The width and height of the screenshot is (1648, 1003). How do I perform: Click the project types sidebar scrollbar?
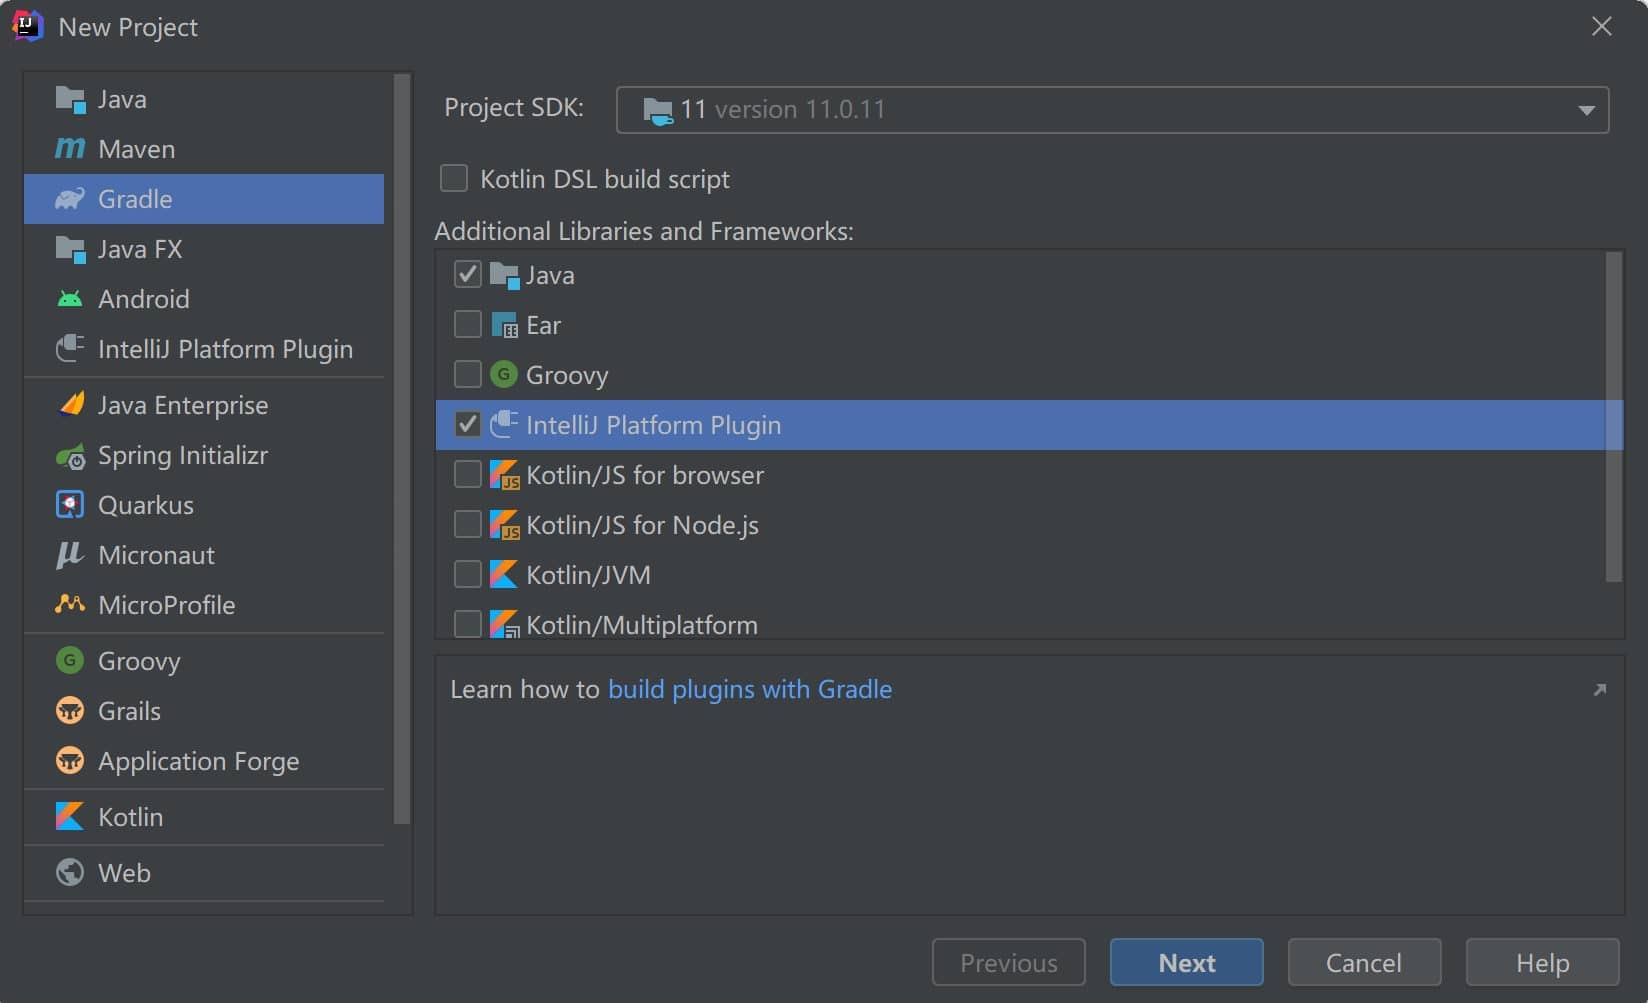pyautogui.click(x=402, y=449)
